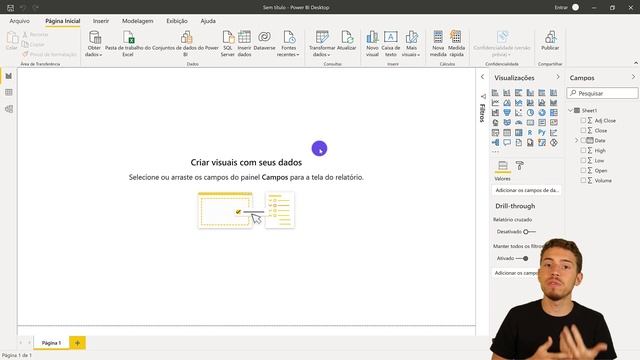Select the Ajuda ribbon tab

[x=208, y=21]
